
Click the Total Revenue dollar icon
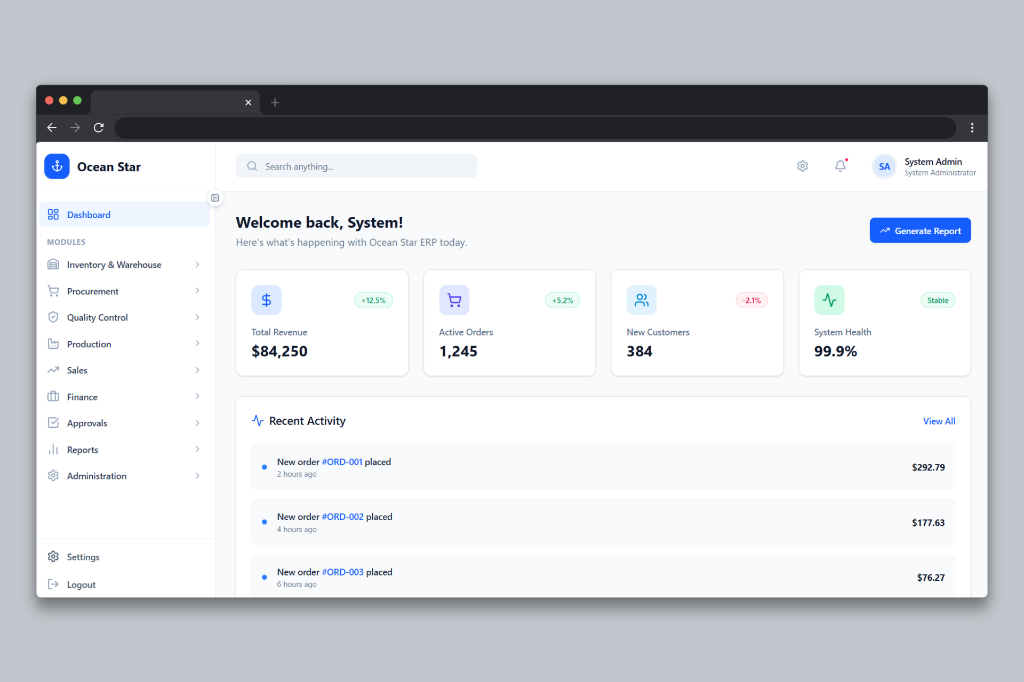(x=266, y=300)
